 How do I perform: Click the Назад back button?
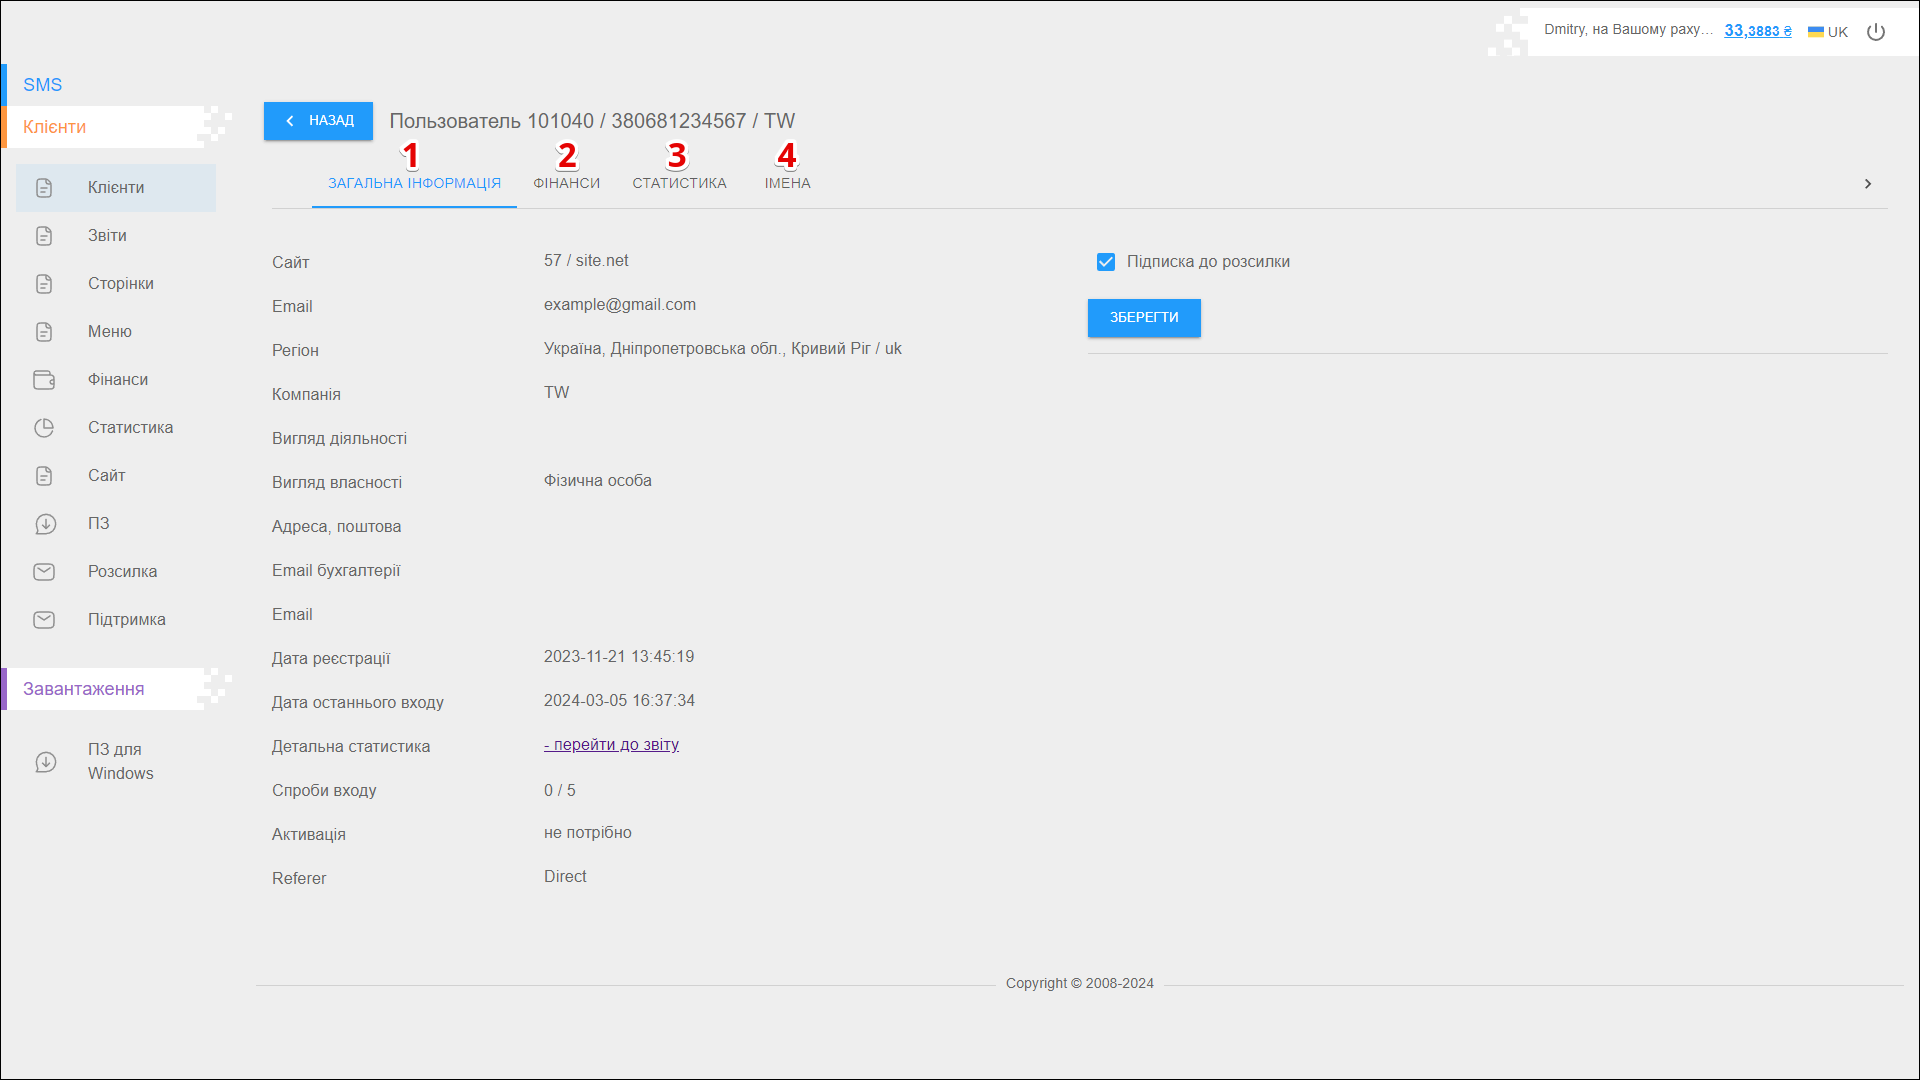click(x=318, y=121)
